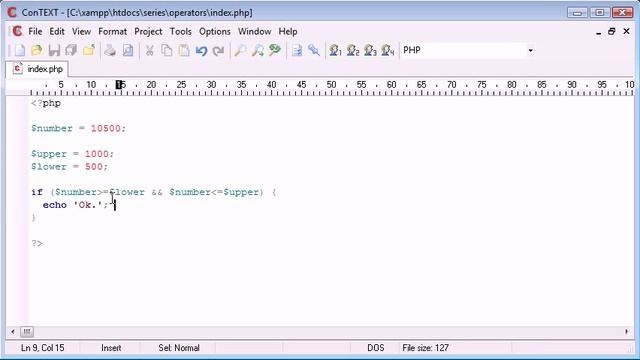
Task: Open the Help menu
Action: (288, 31)
